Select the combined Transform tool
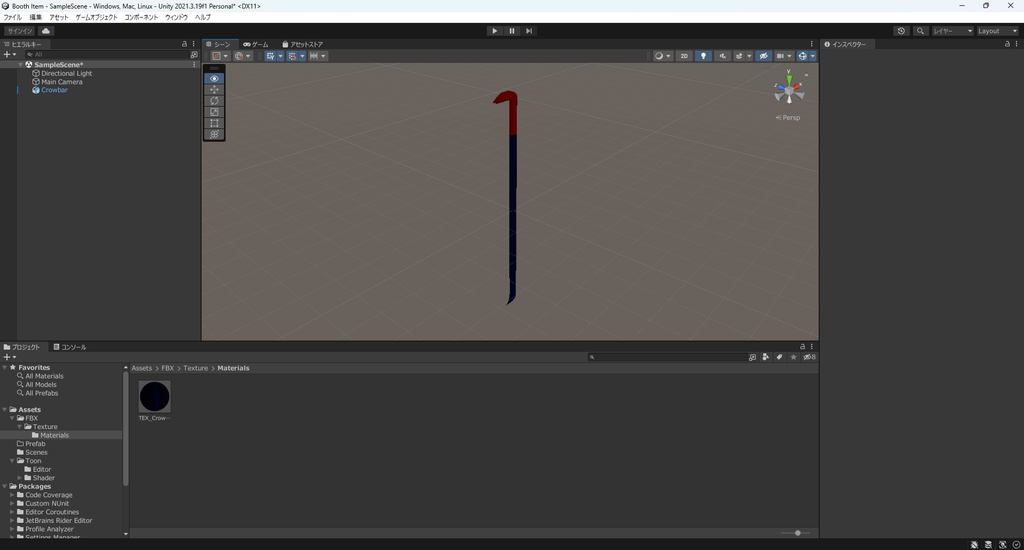This screenshot has height=550, width=1024. (x=214, y=134)
